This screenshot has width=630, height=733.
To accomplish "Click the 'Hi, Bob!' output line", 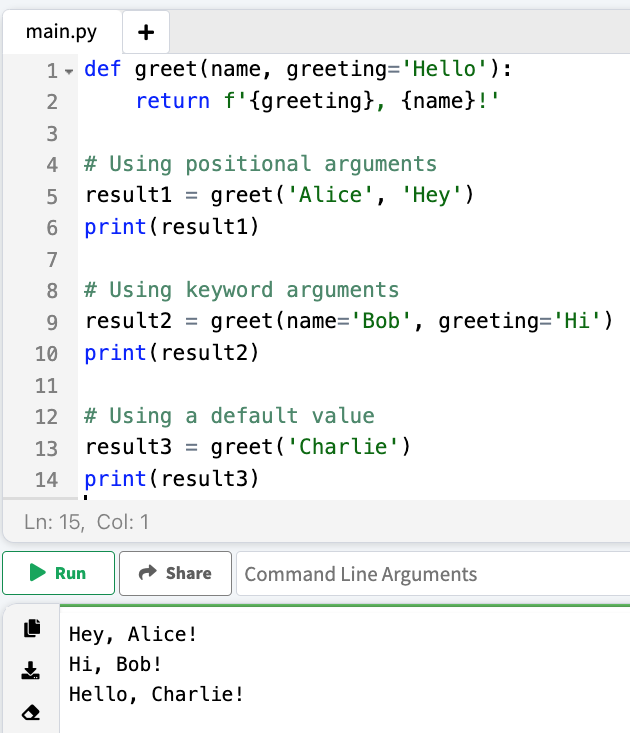I will 115,664.
